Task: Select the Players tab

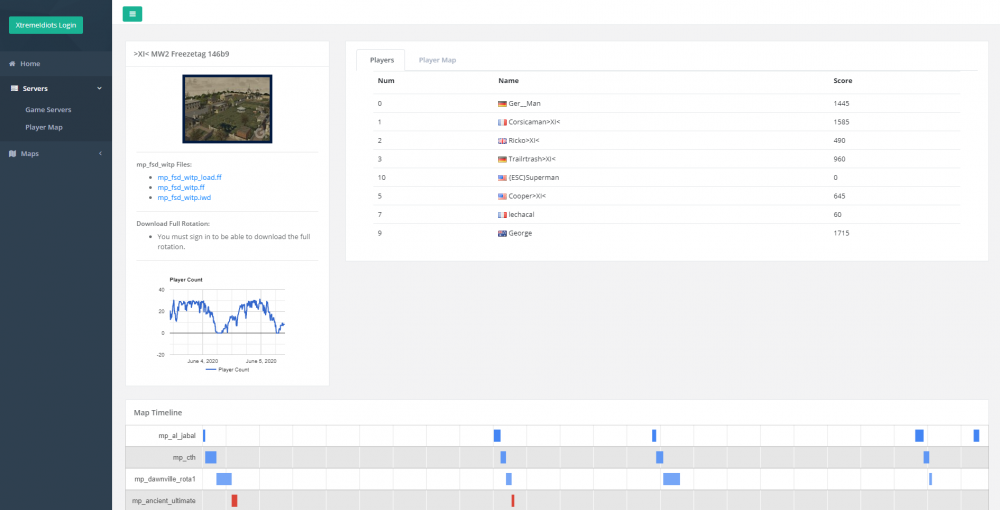Action: [x=381, y=60]
